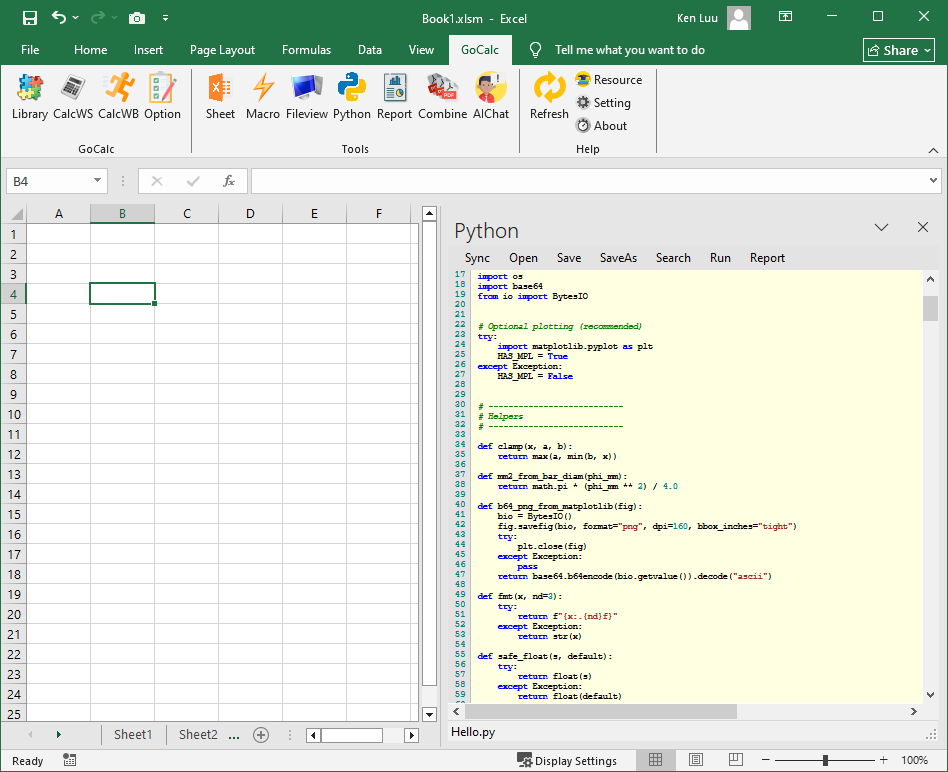Click the Ken Luu account avatar
This screenshot has height=772, width=948.
pyautogui.click(x=739, y=18)
